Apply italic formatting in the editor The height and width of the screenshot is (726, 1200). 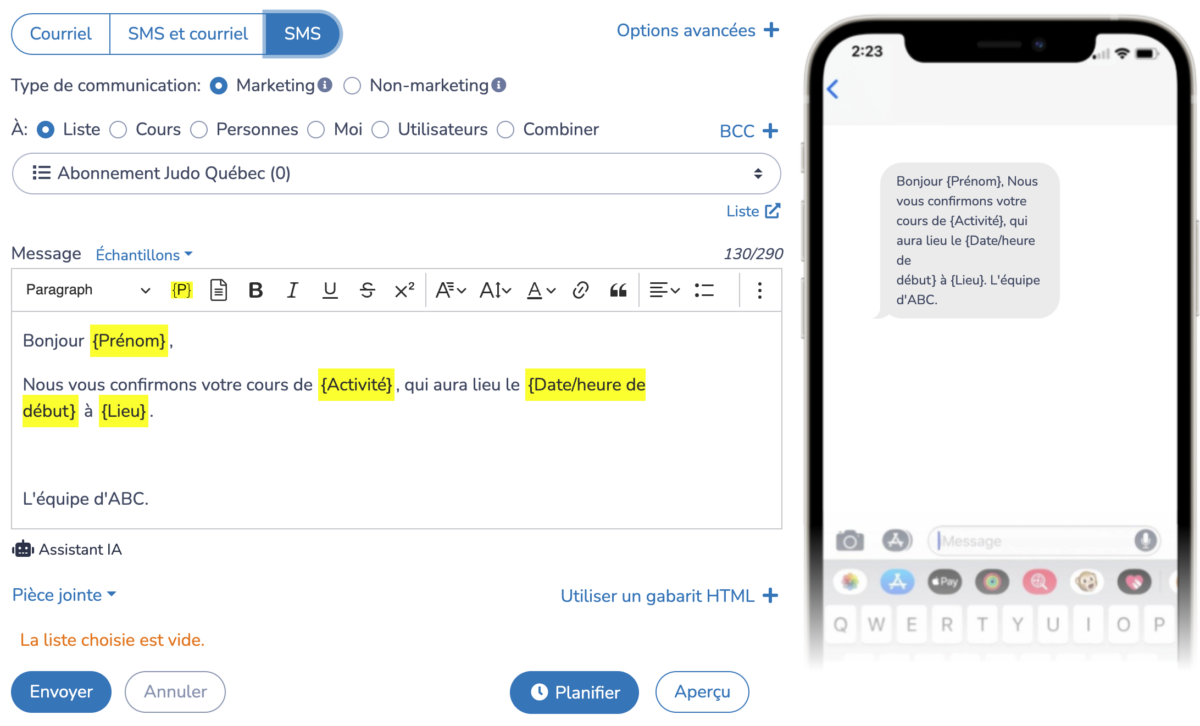292,289
